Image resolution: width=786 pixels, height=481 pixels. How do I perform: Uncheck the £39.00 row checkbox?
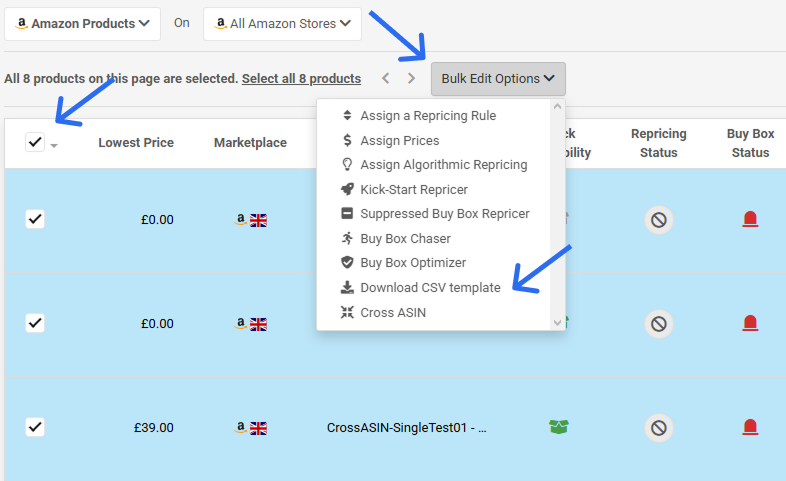[x=35, y=427]
